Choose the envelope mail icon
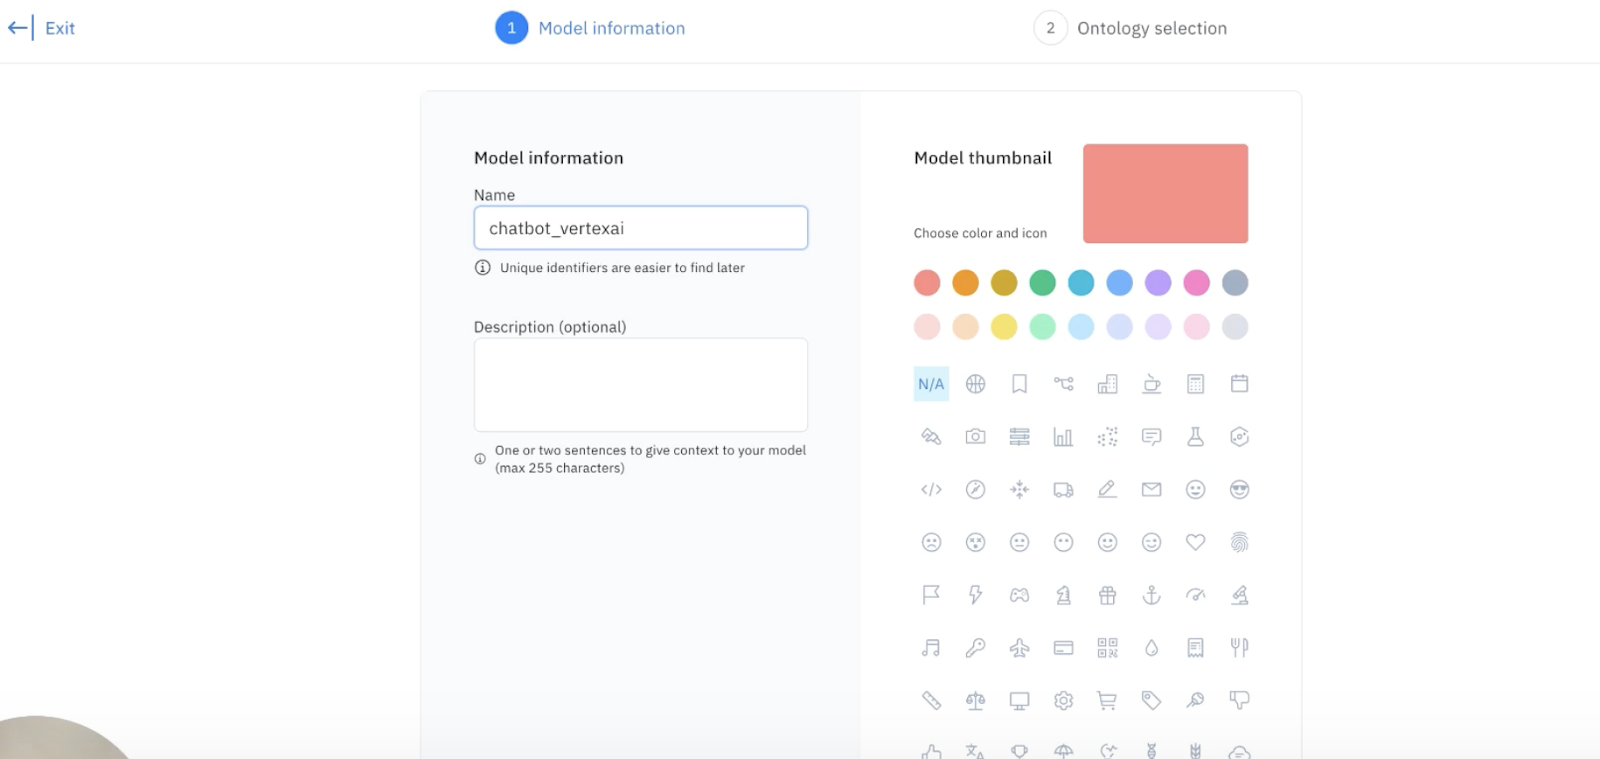 tap(1152, 489)
